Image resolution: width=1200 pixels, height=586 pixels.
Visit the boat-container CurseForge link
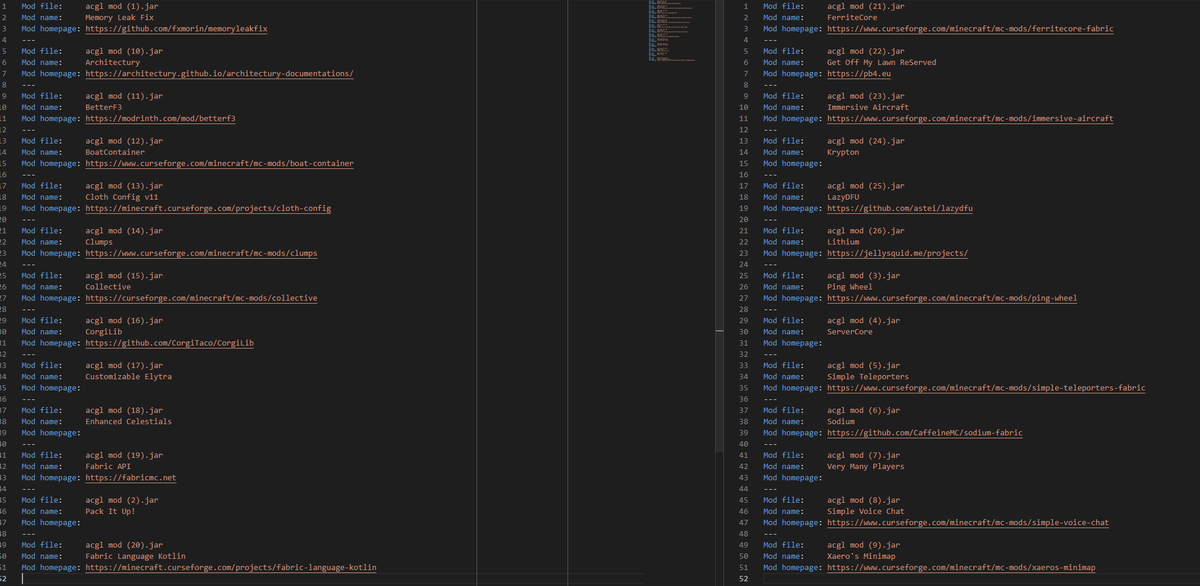pos(220,164)
